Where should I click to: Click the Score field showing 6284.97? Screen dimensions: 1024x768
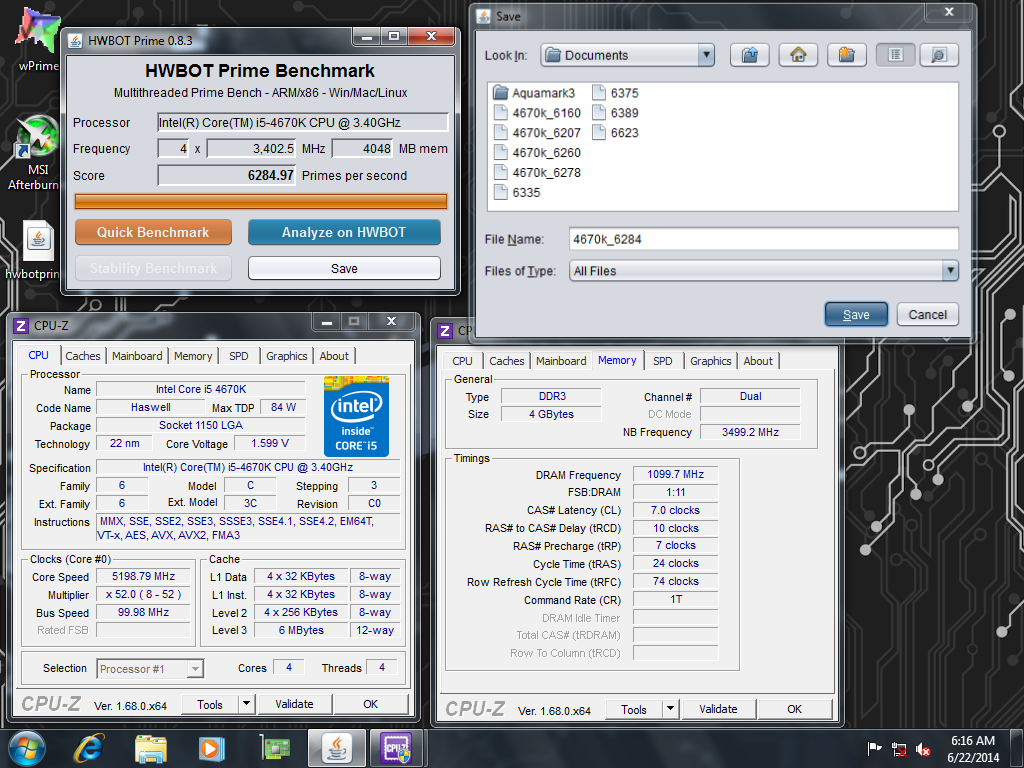coord(227,175)
